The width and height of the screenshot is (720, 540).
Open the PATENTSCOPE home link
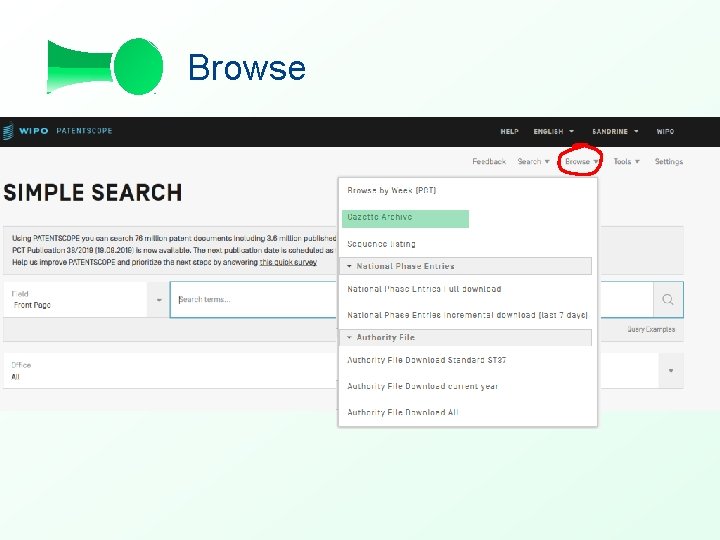84,131
